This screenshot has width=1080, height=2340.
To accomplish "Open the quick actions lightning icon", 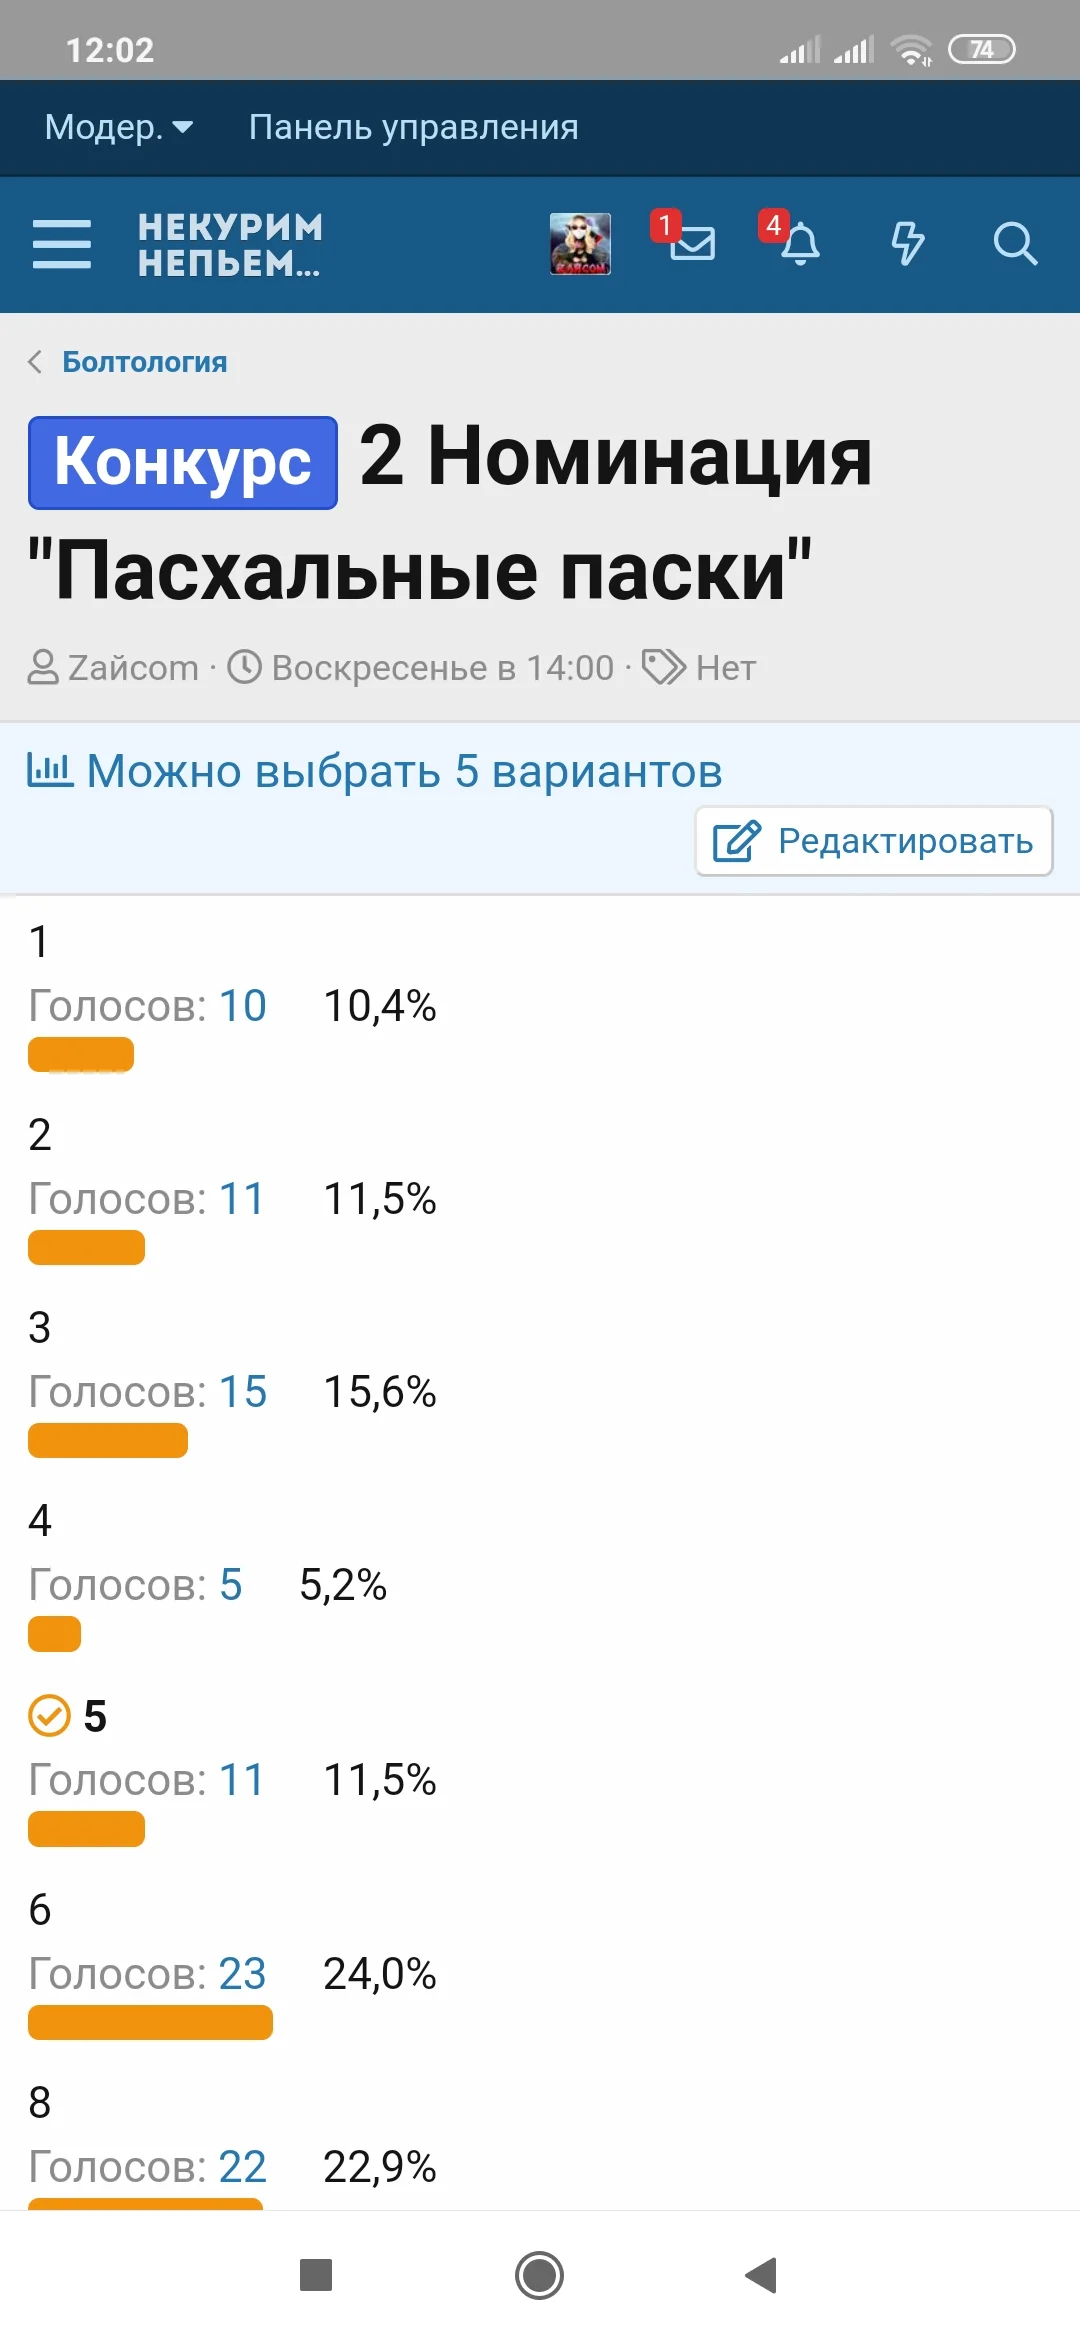I will (x=908, y=243).
